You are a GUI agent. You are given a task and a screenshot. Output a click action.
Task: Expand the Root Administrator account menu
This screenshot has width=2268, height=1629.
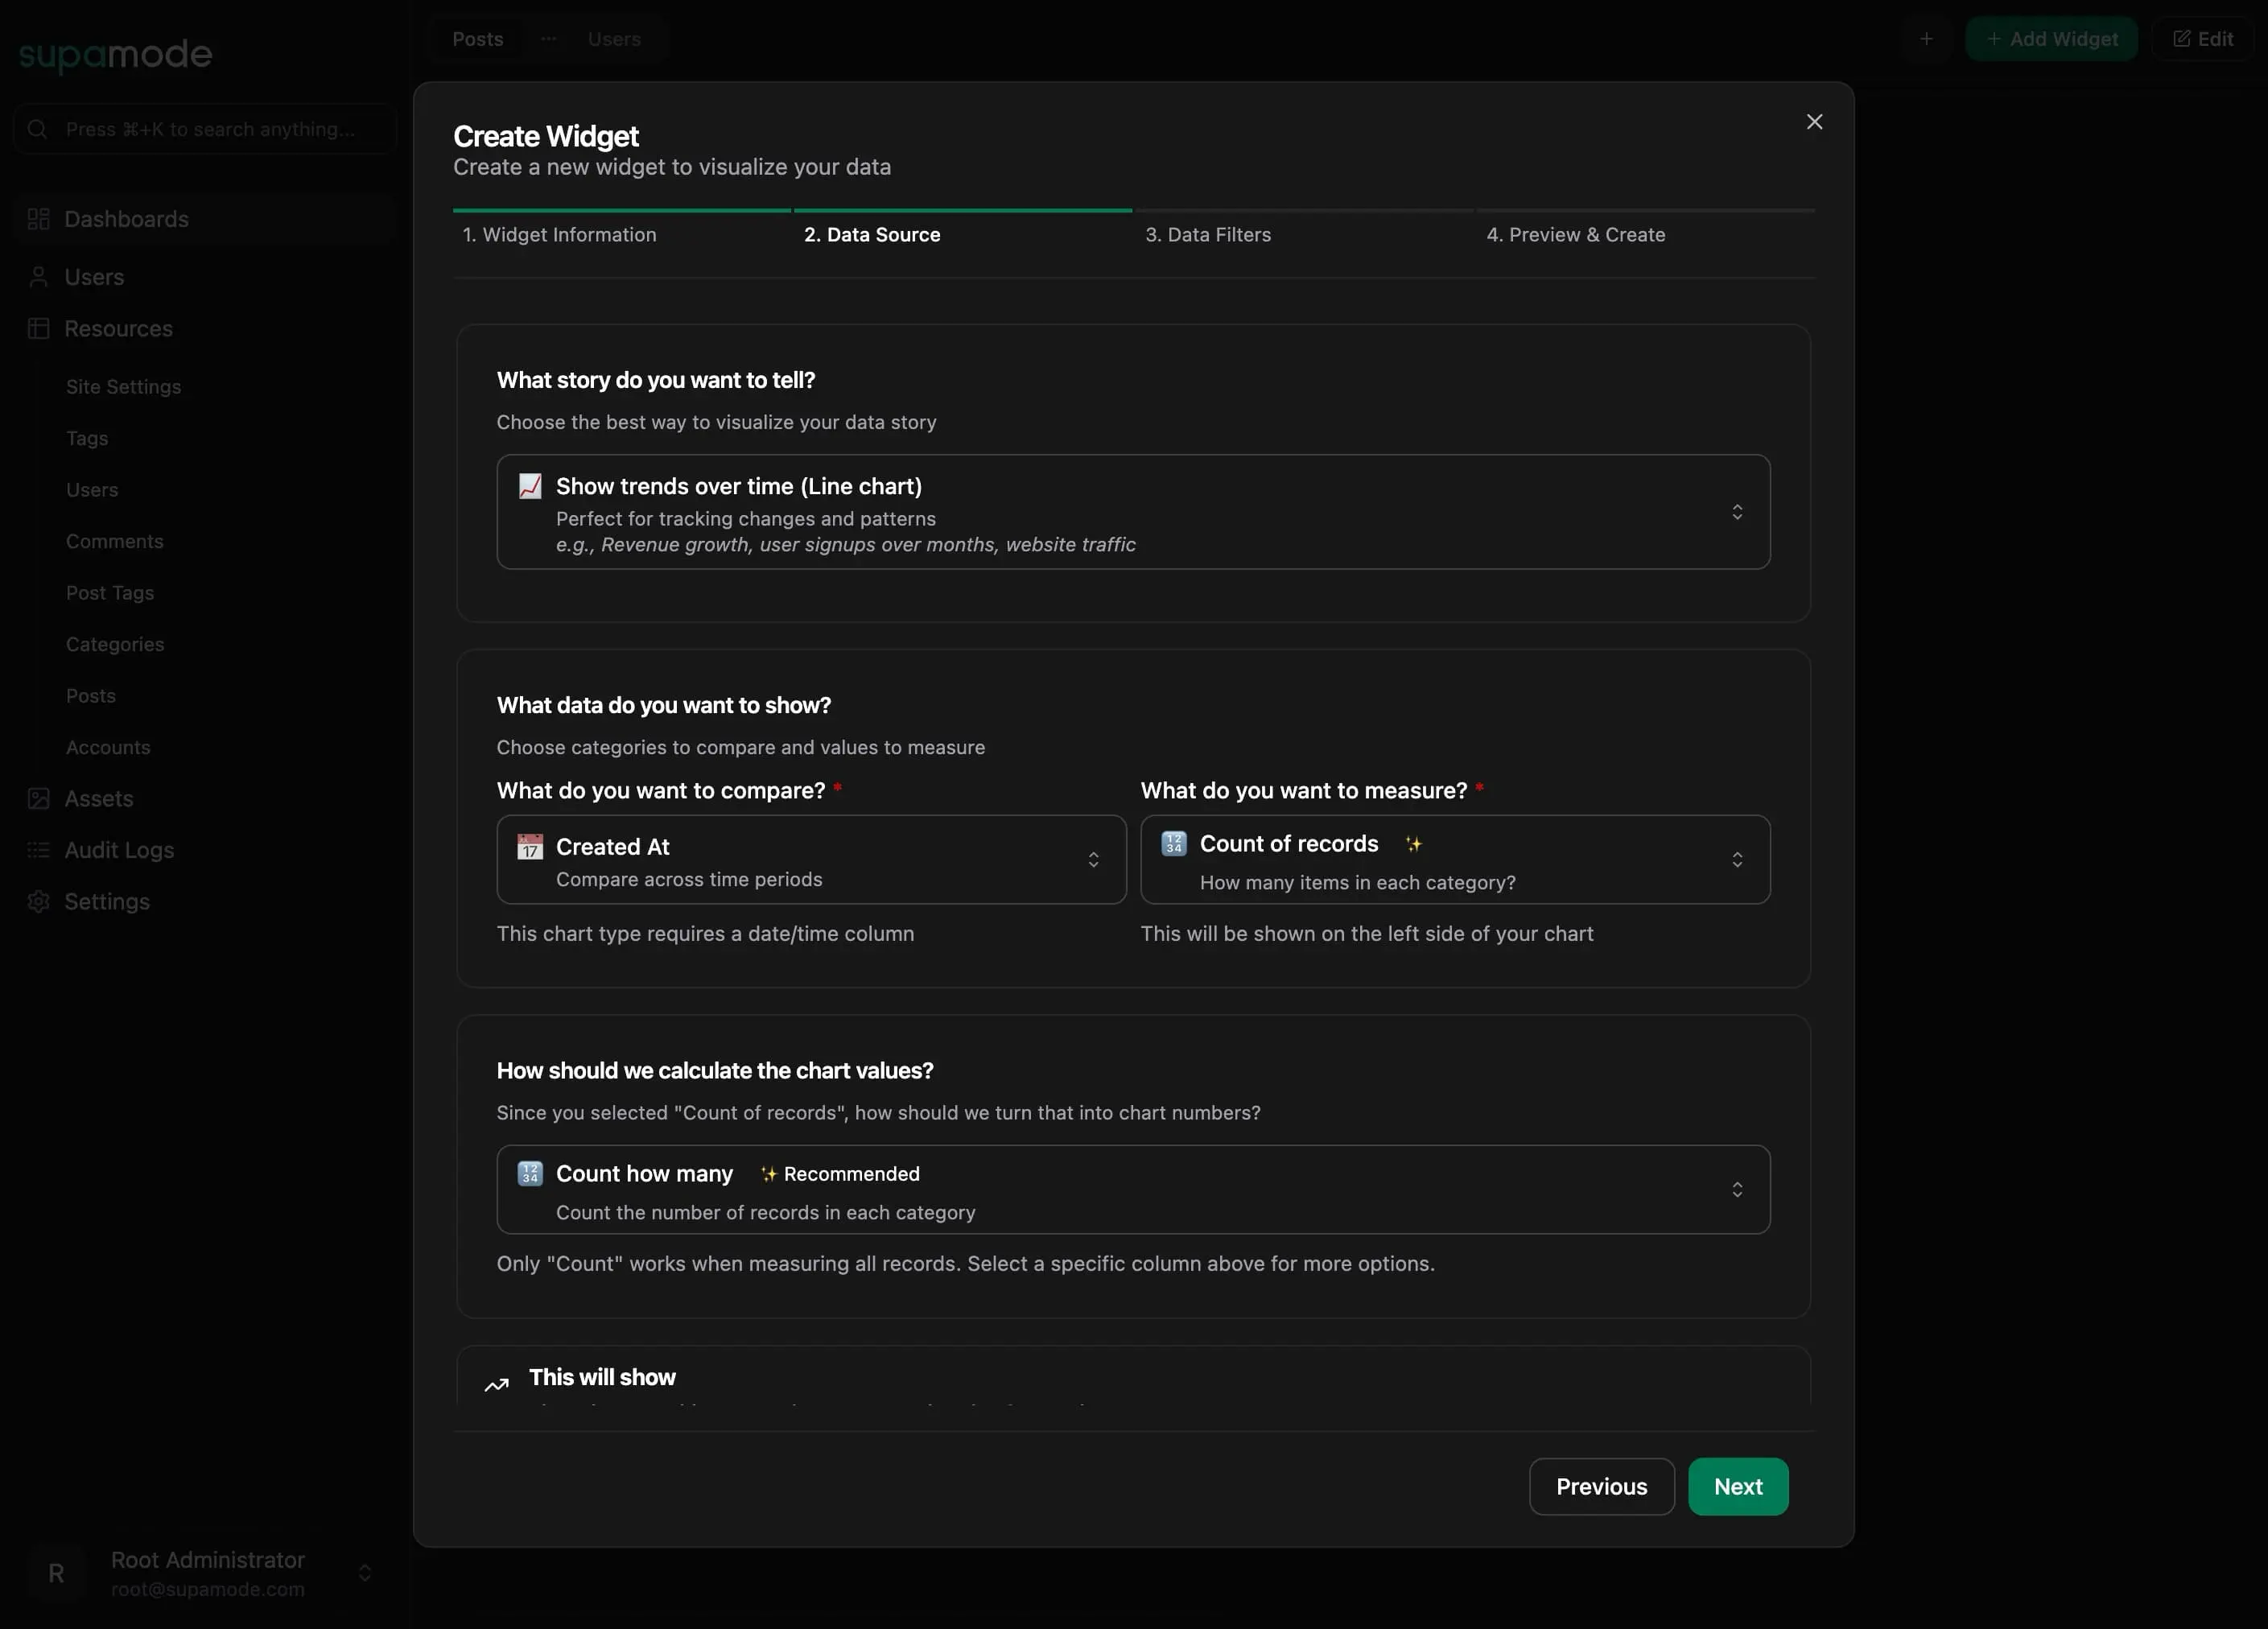coord(364,1573)
